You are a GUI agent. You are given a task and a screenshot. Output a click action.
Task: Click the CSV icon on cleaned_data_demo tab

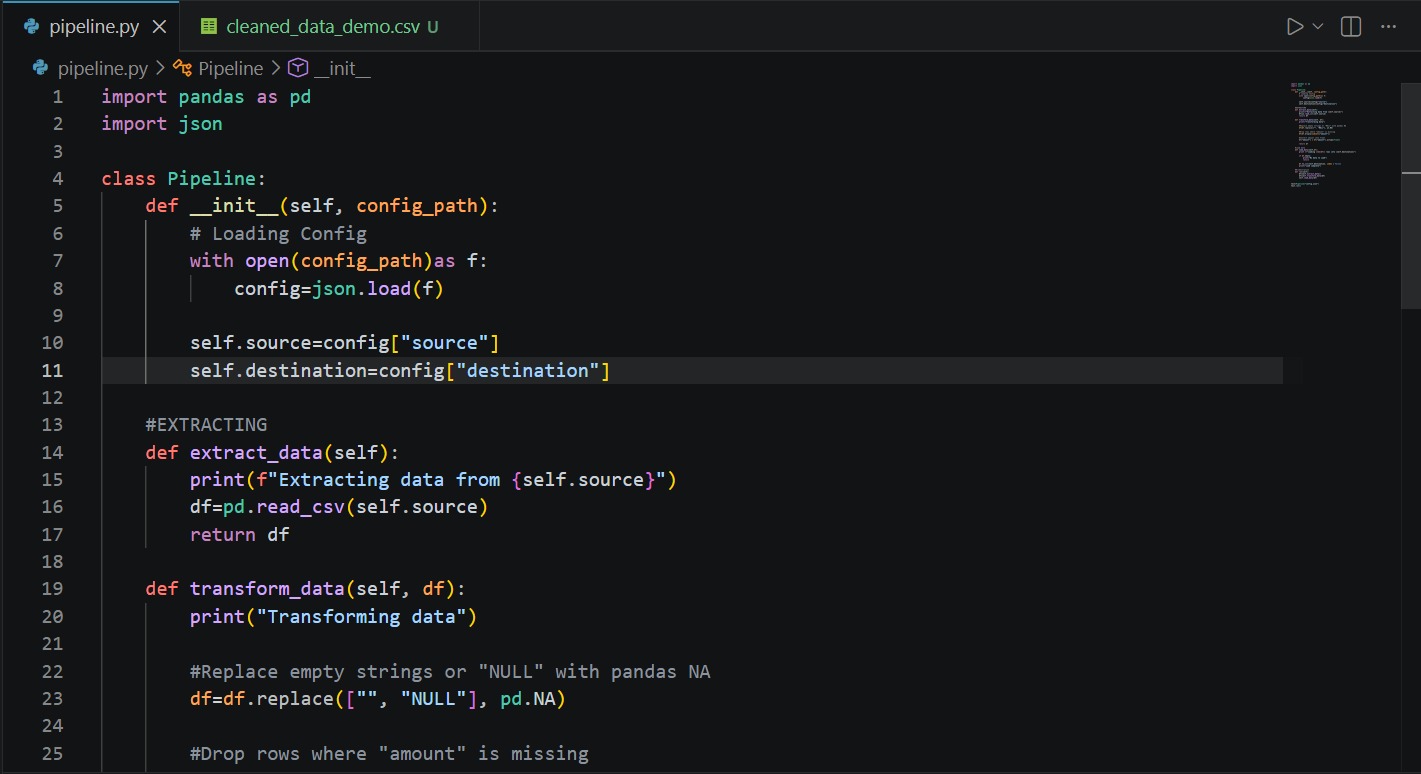[208, 27]
